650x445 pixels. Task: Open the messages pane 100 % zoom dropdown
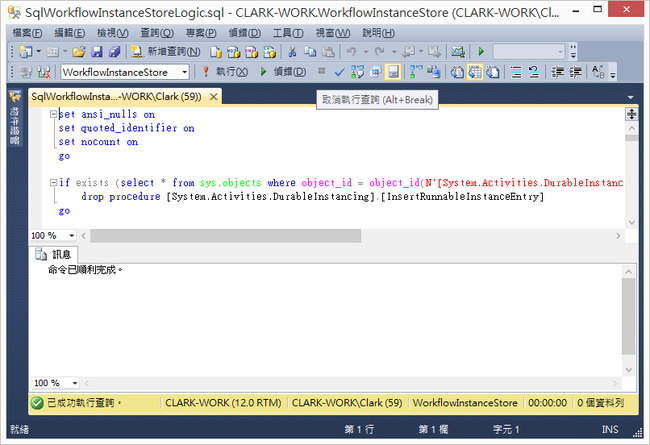(x=75, y=383)
